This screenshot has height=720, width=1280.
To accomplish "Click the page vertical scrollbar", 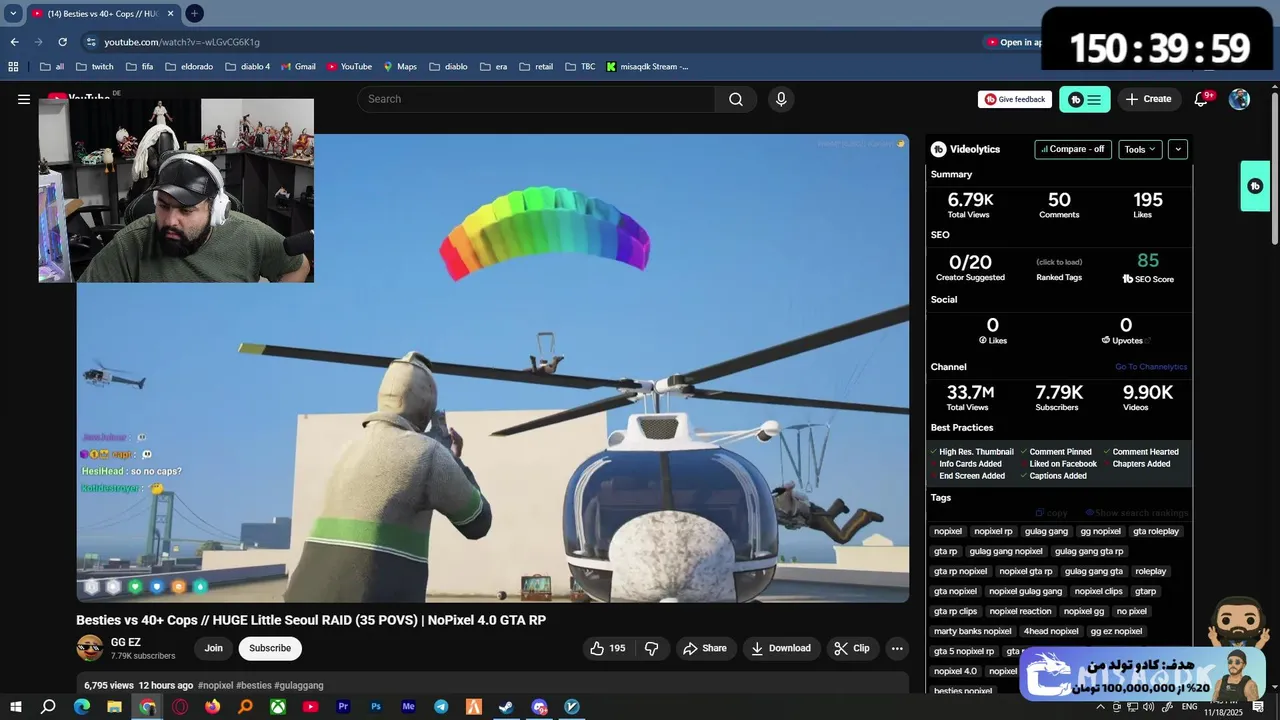I will point(1274,170).
